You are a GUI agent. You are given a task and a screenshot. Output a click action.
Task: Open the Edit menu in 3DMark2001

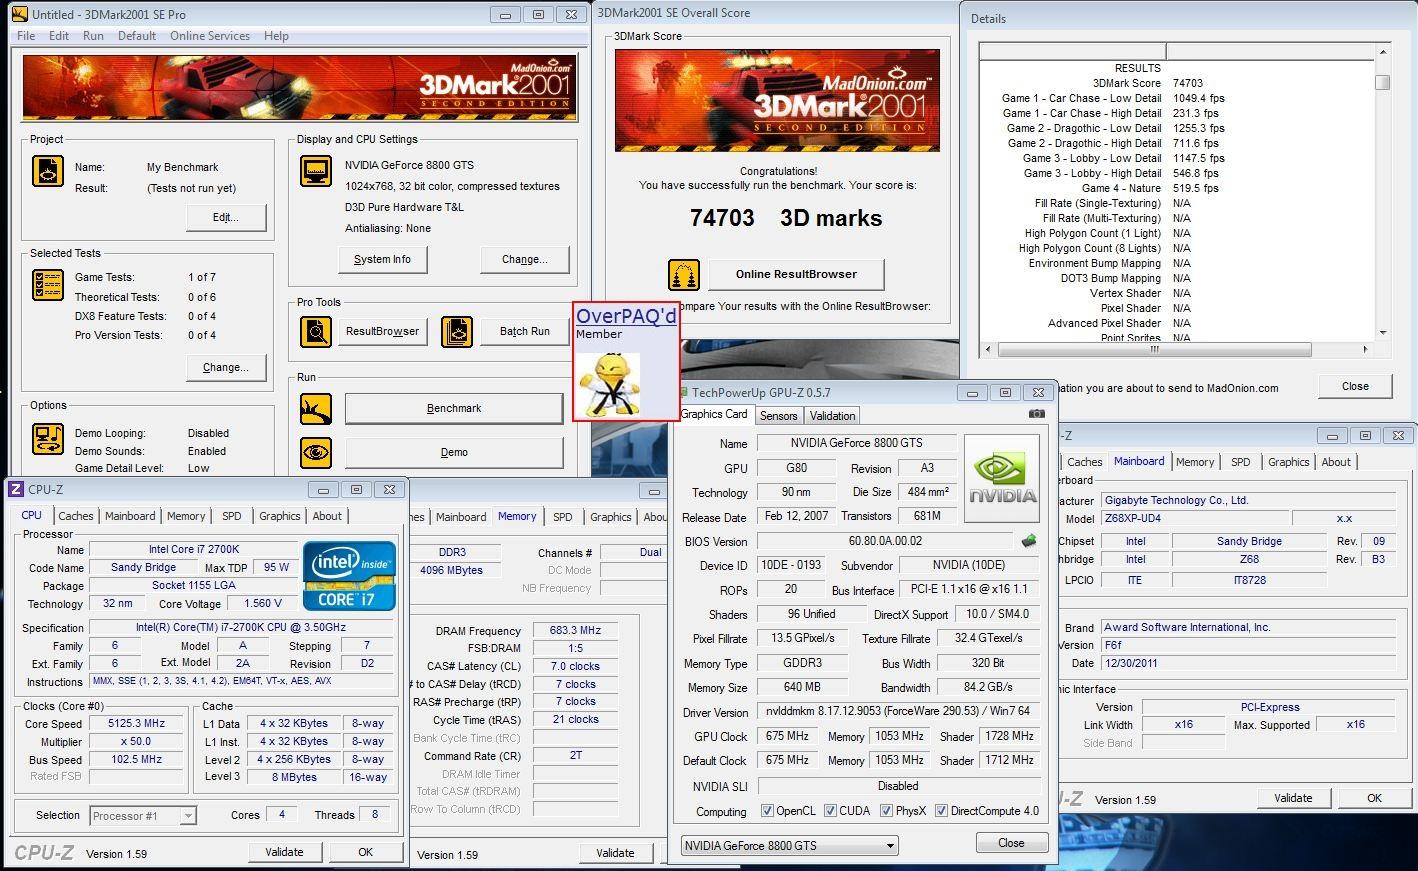tap(59, 36)
